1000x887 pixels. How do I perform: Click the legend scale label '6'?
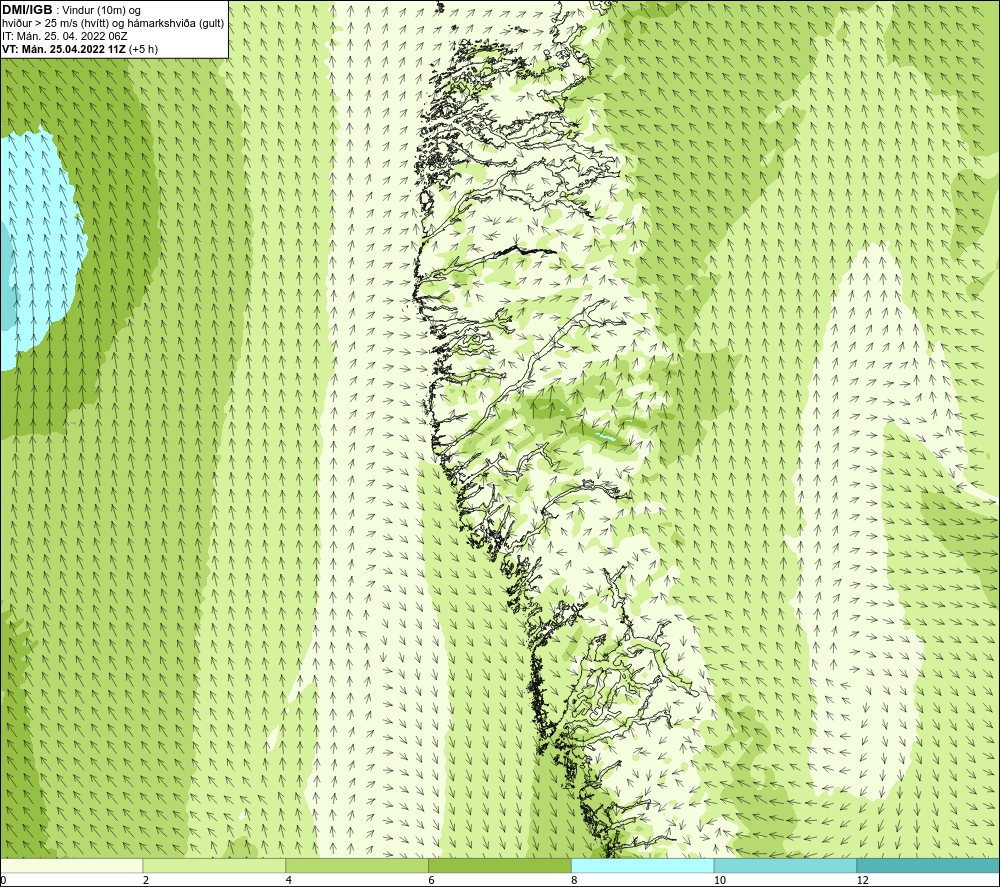click(x=432, y=881)
